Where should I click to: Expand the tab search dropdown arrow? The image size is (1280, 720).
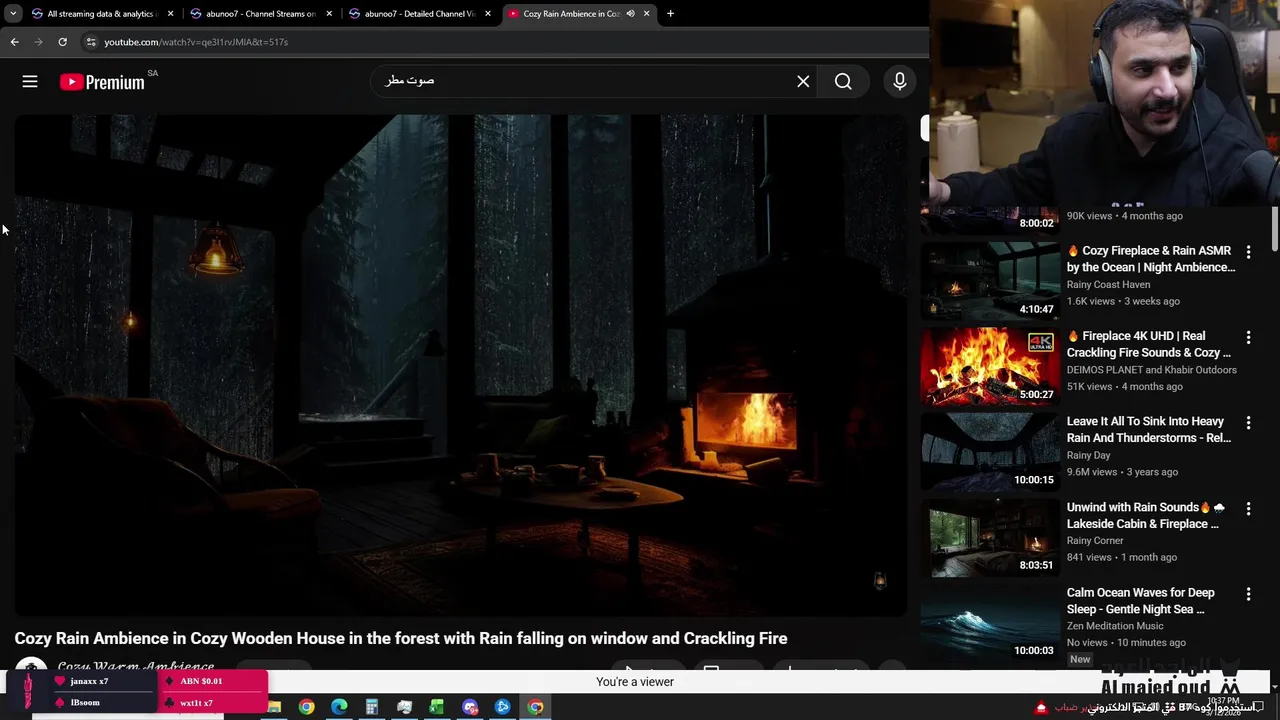point(13,14)
